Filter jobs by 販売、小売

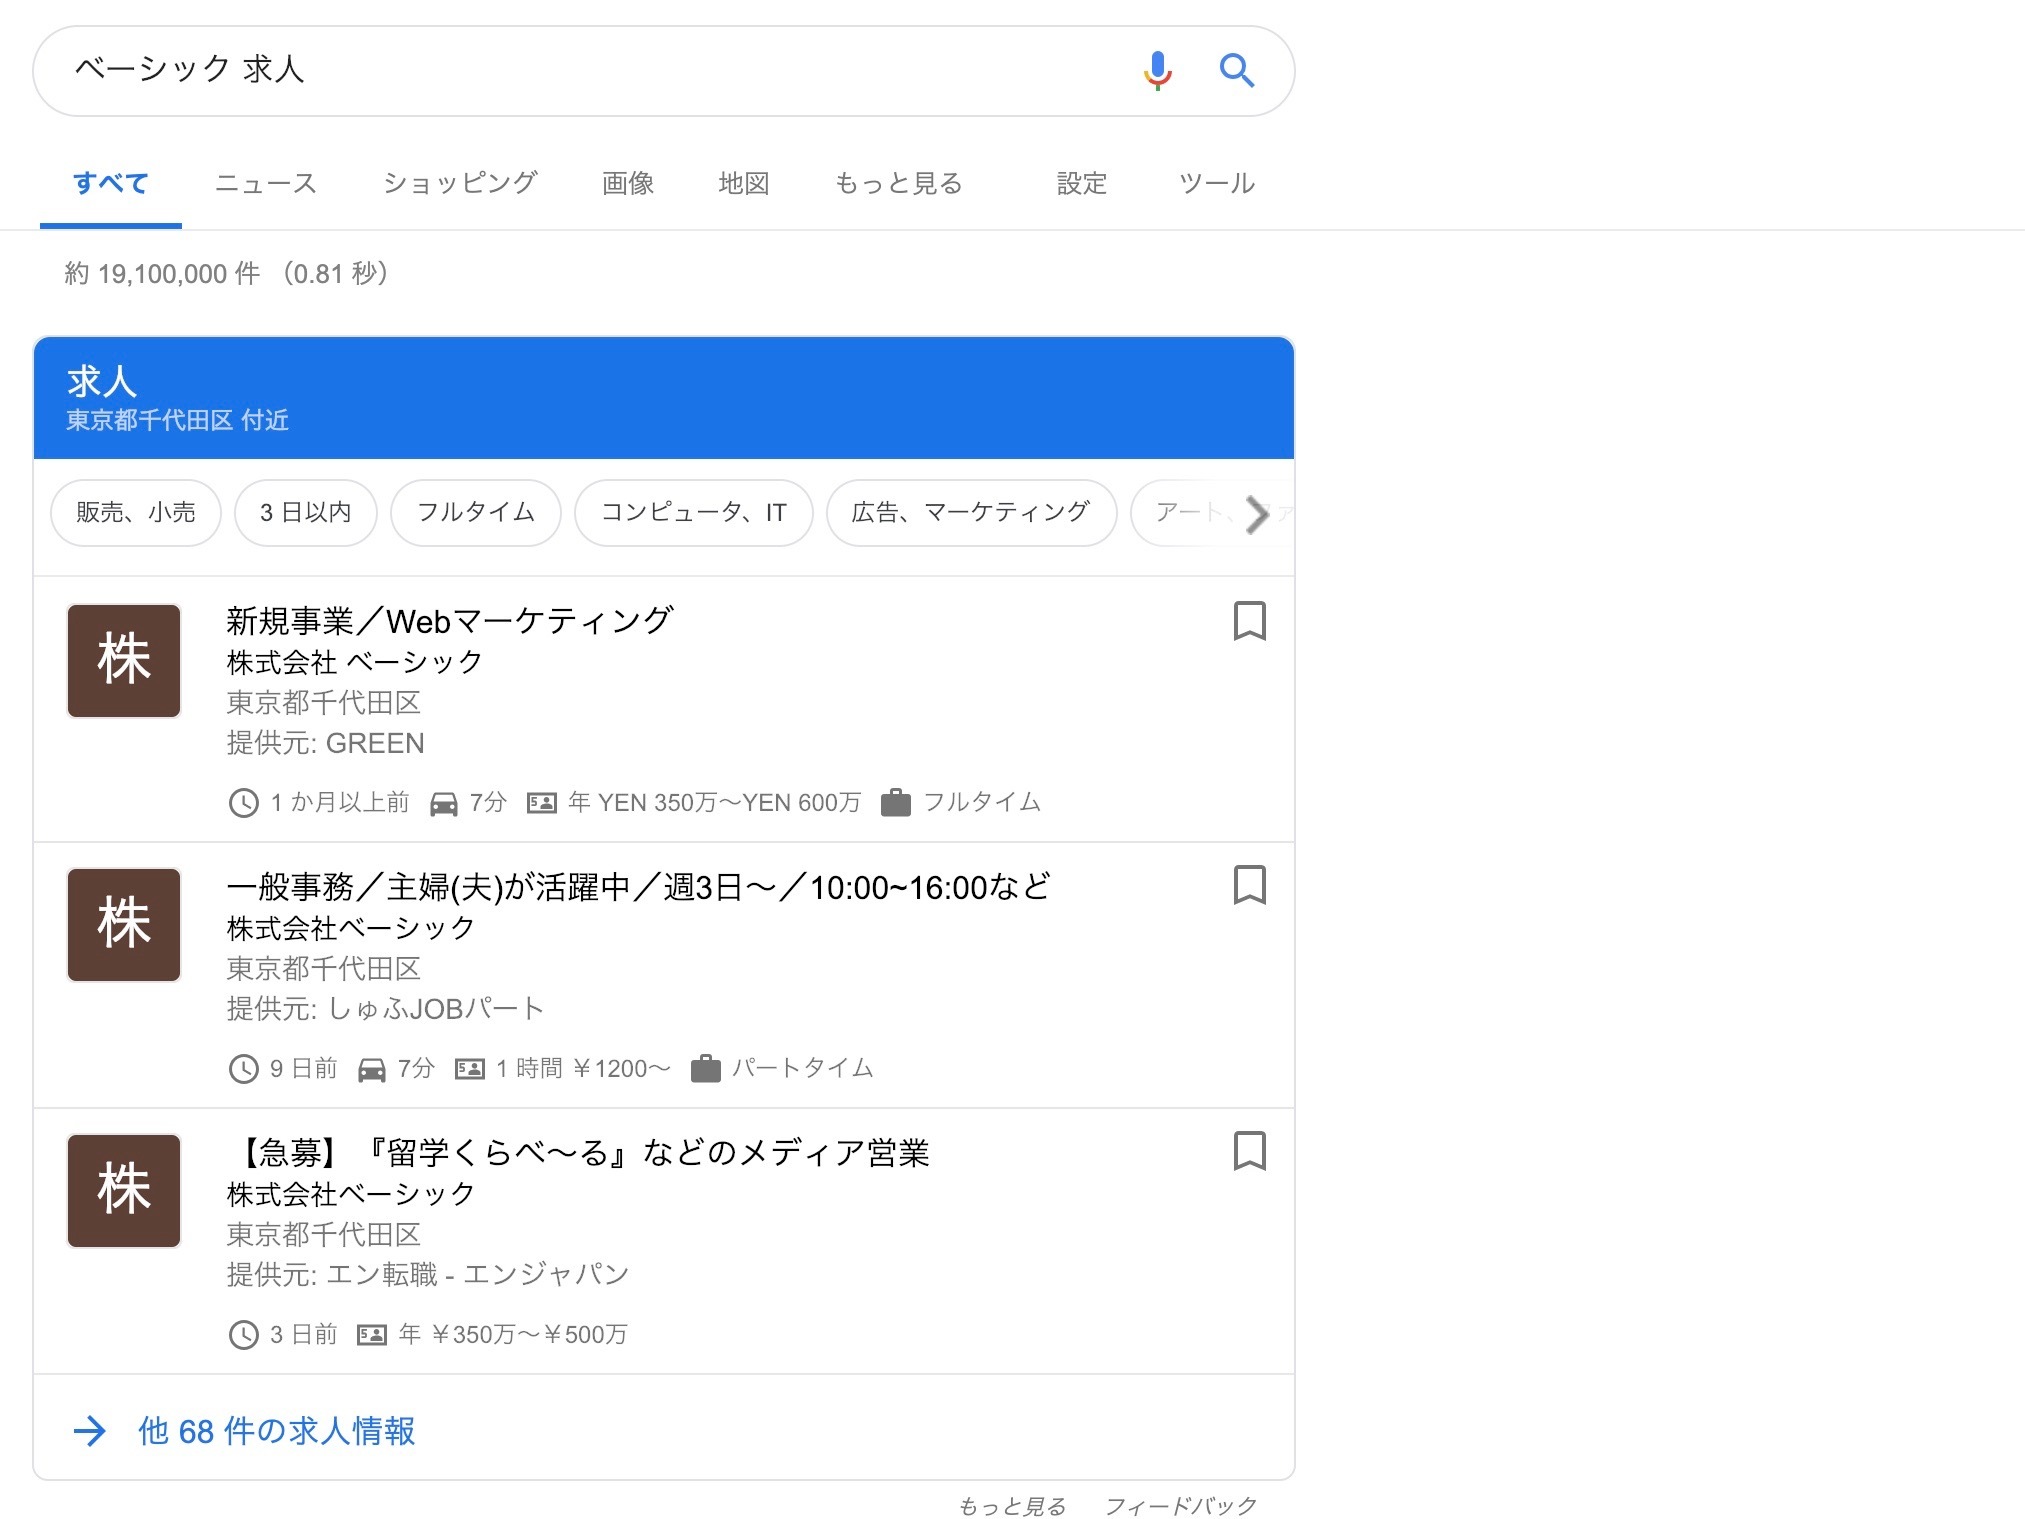[x=136, y=513]
